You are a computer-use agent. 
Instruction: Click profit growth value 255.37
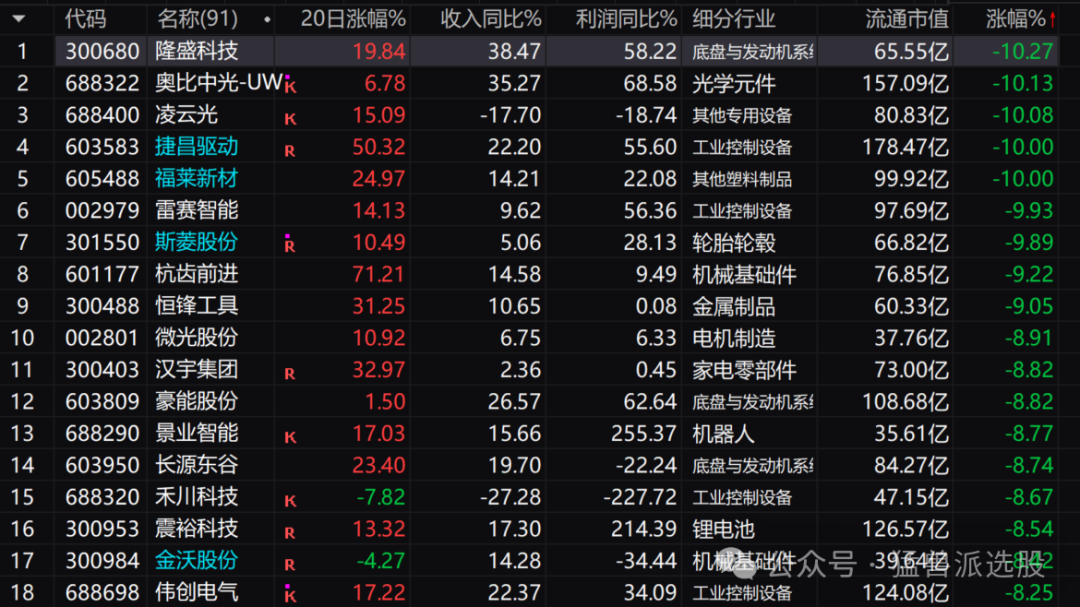coord(644,433)
